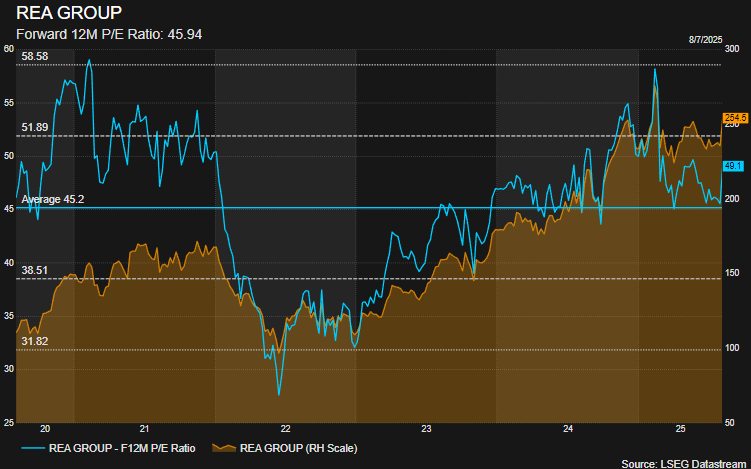Toggle the REA GROUP (RH Scale) legend label

point(300,448)
